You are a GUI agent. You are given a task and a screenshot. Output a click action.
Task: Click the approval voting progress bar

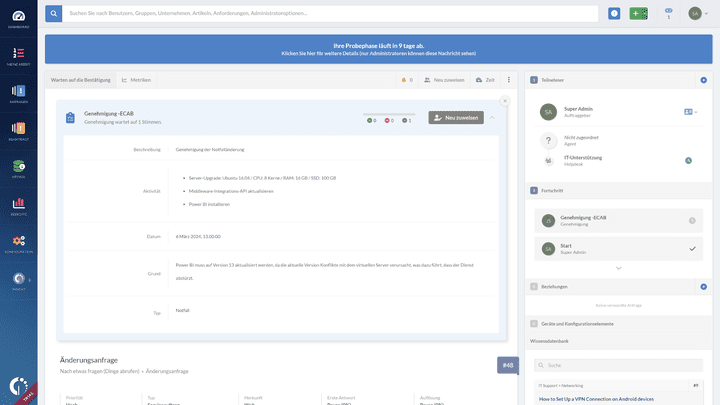coord(389,114)
